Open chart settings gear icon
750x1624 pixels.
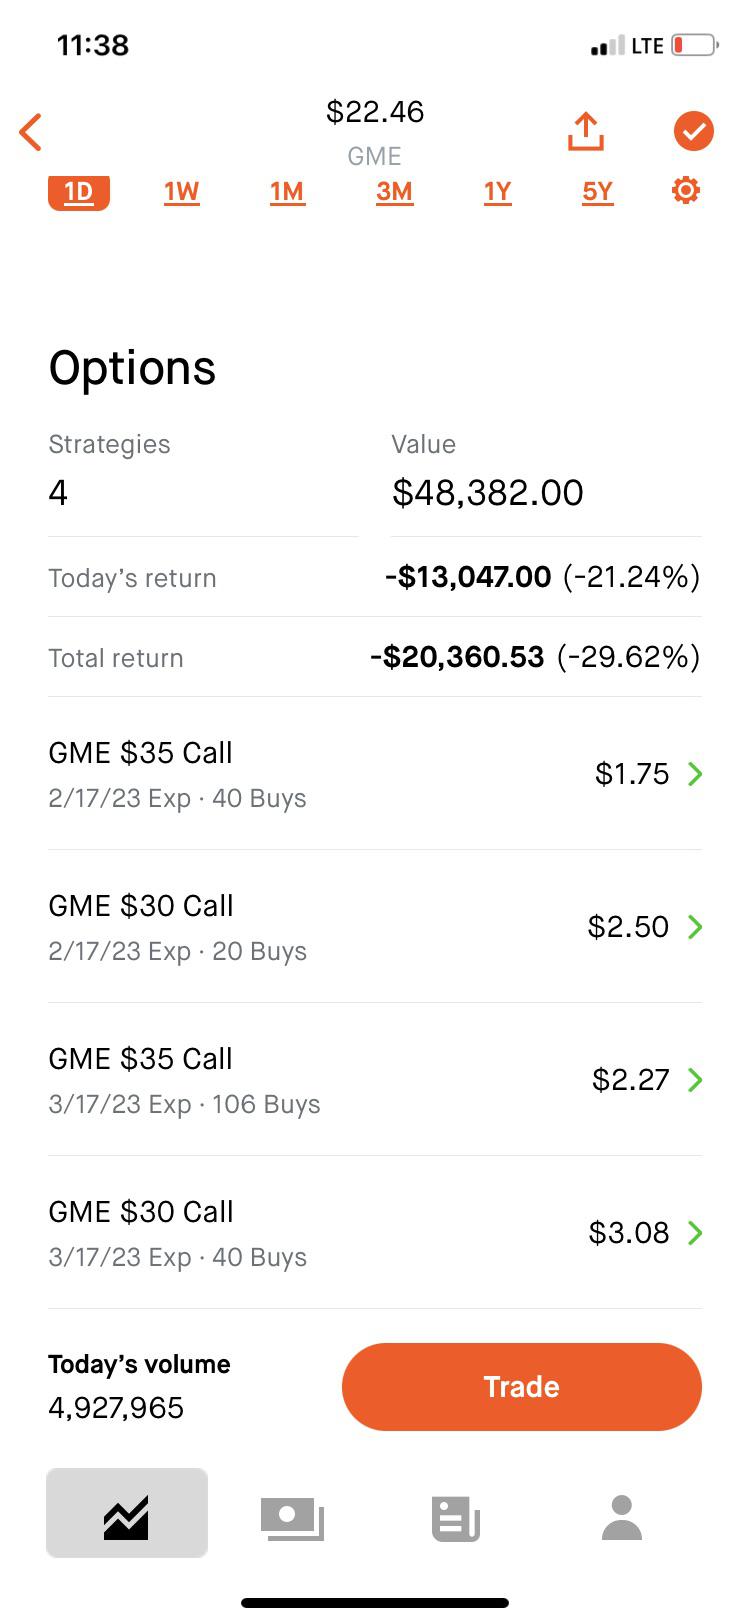point(686,190)
